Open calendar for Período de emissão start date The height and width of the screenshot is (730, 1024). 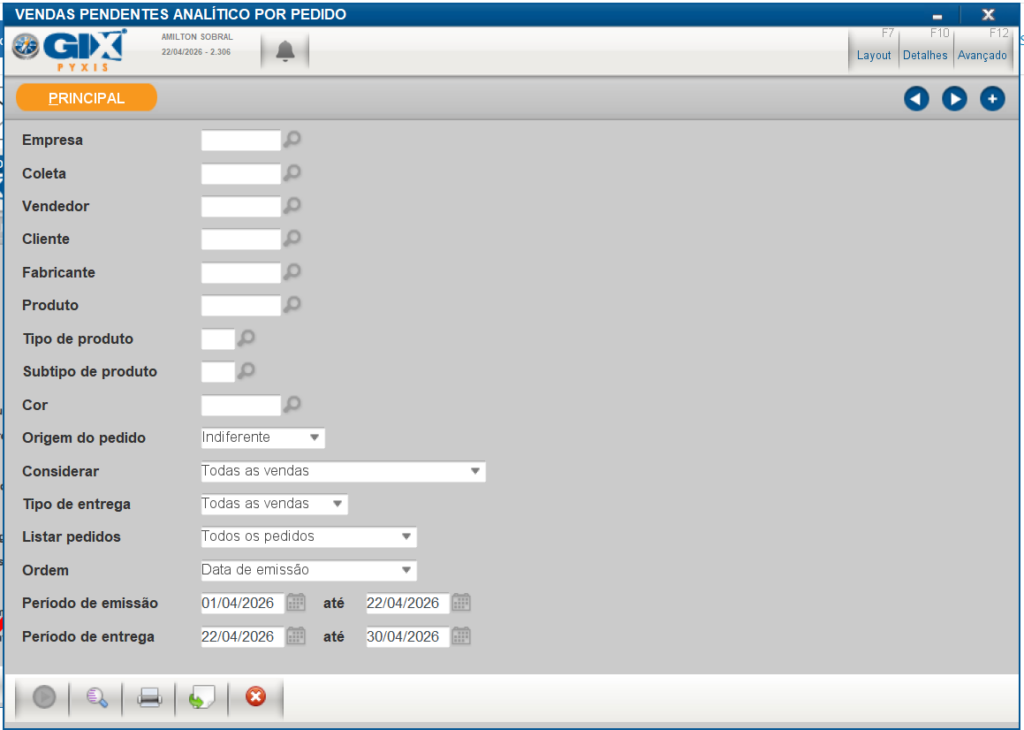[296, 603]
